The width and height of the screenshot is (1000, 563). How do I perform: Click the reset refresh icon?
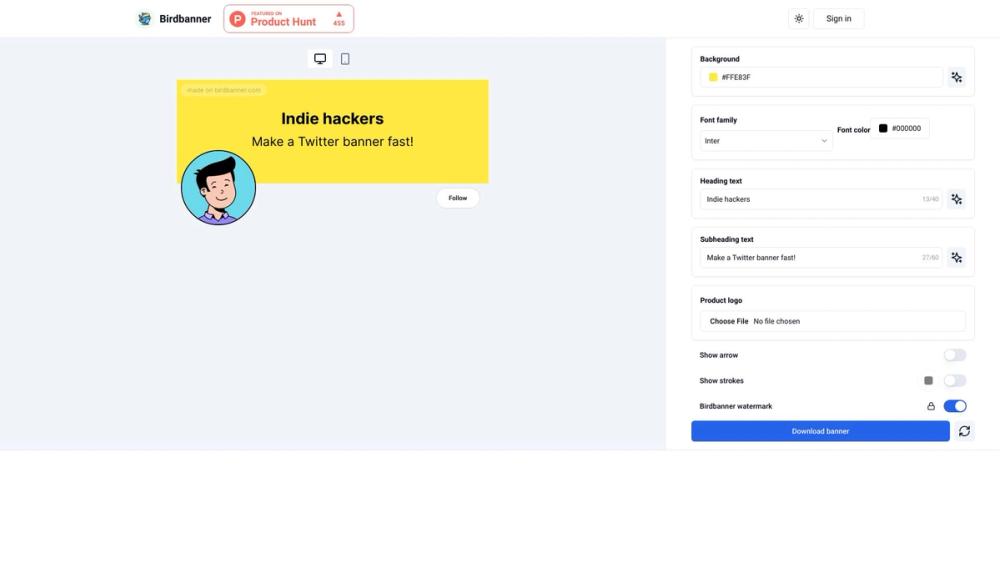point(964,431)
